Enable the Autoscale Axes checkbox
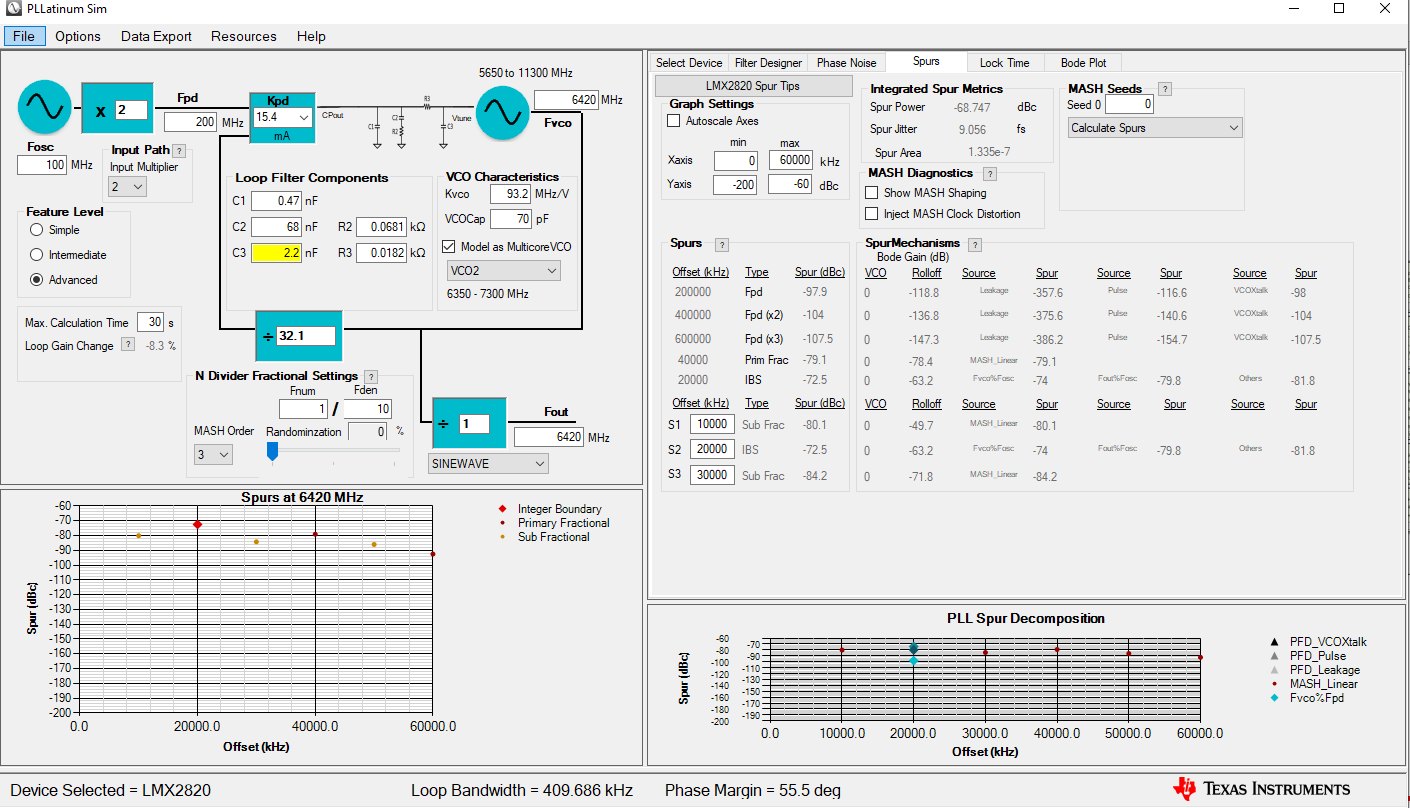 [x=674, y=121]
